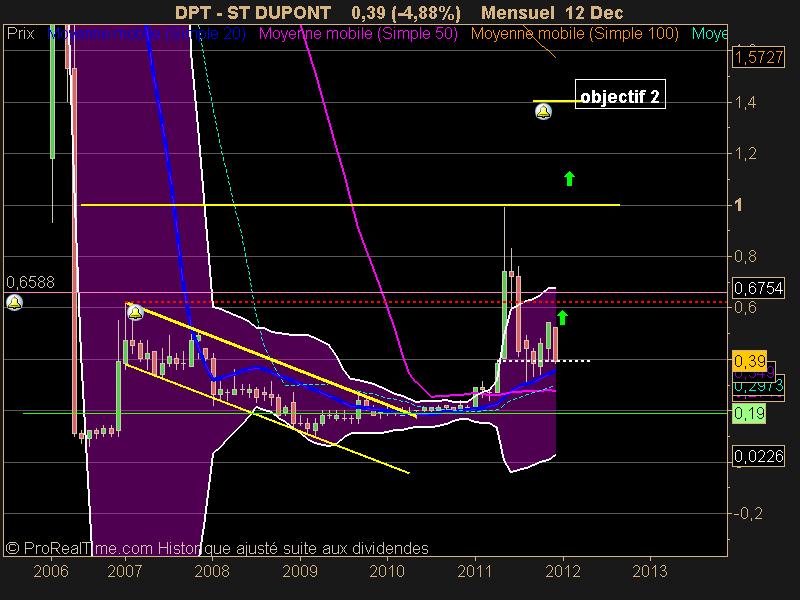The image size is (800, 600).
Task: Click the 2012 label on the time axis
Action: point(563,571)
